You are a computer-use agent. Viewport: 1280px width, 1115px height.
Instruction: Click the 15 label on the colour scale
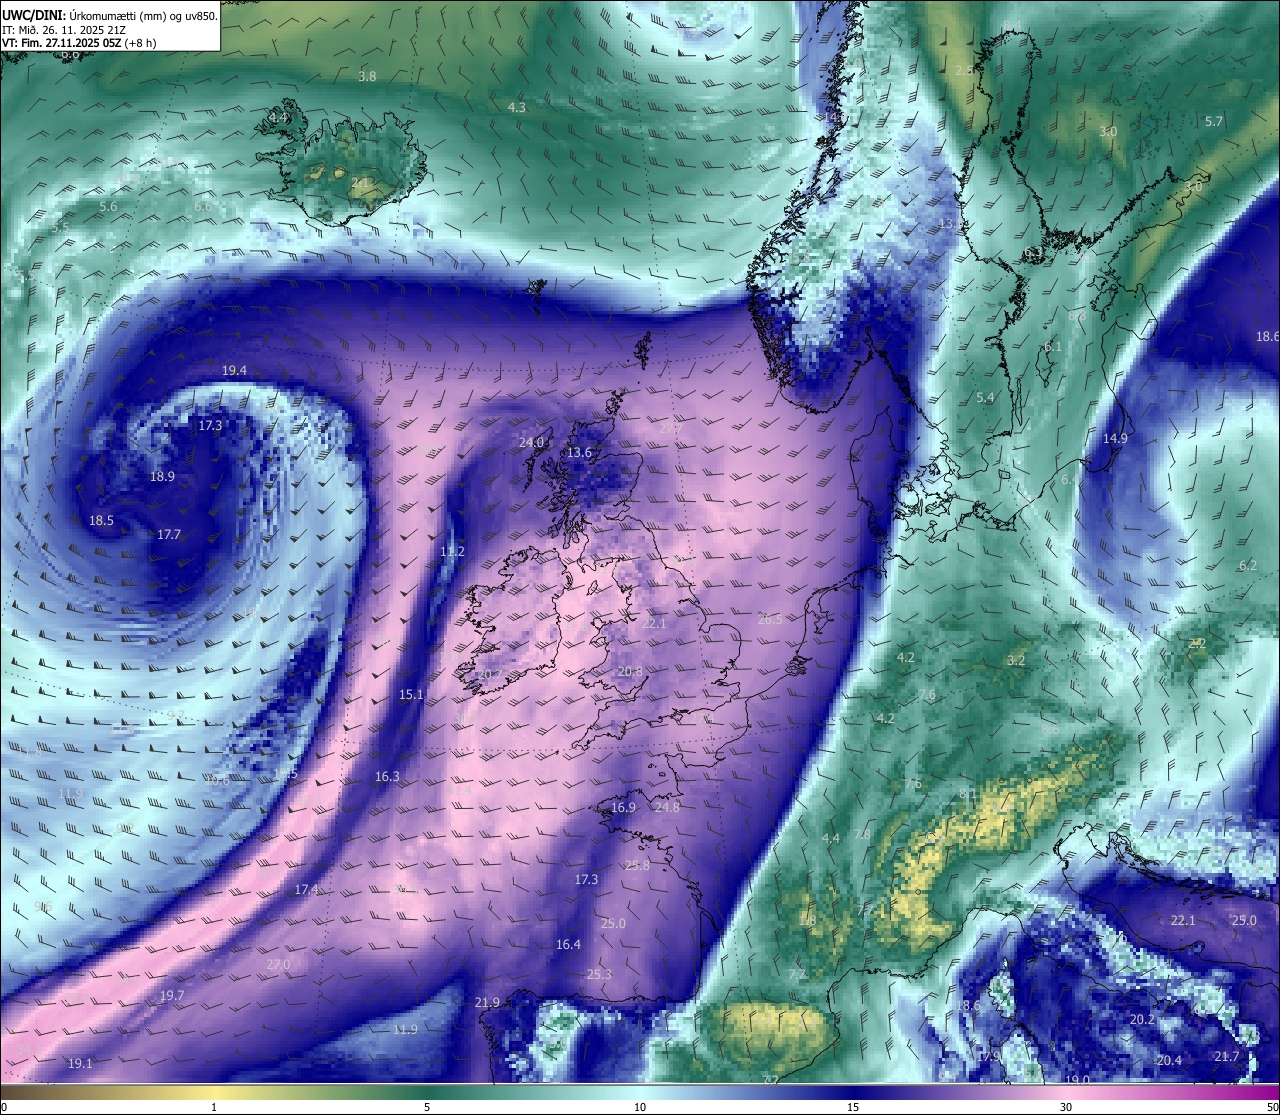coord(853,1107)
